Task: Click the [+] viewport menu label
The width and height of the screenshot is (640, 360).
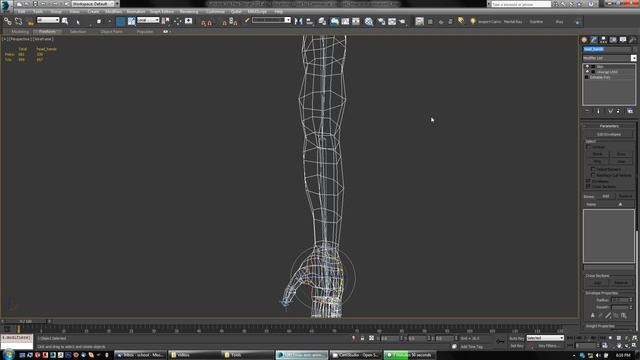Action: pos(5,39)
